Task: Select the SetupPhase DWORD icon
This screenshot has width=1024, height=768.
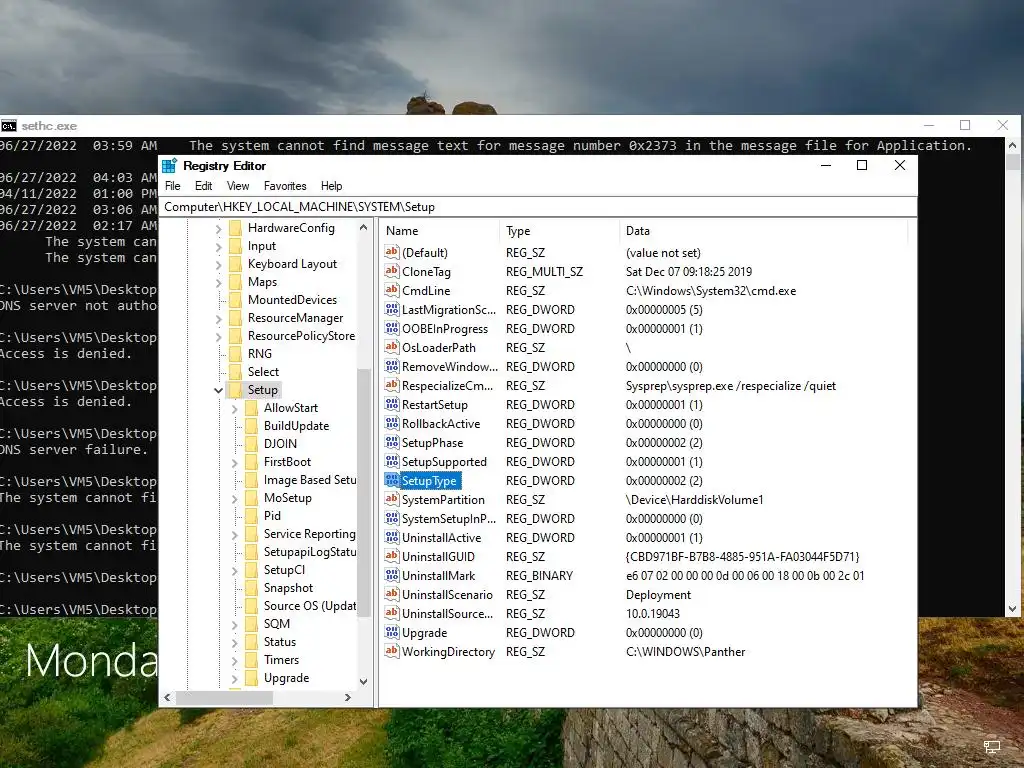Action: click(x=392, y=441)
